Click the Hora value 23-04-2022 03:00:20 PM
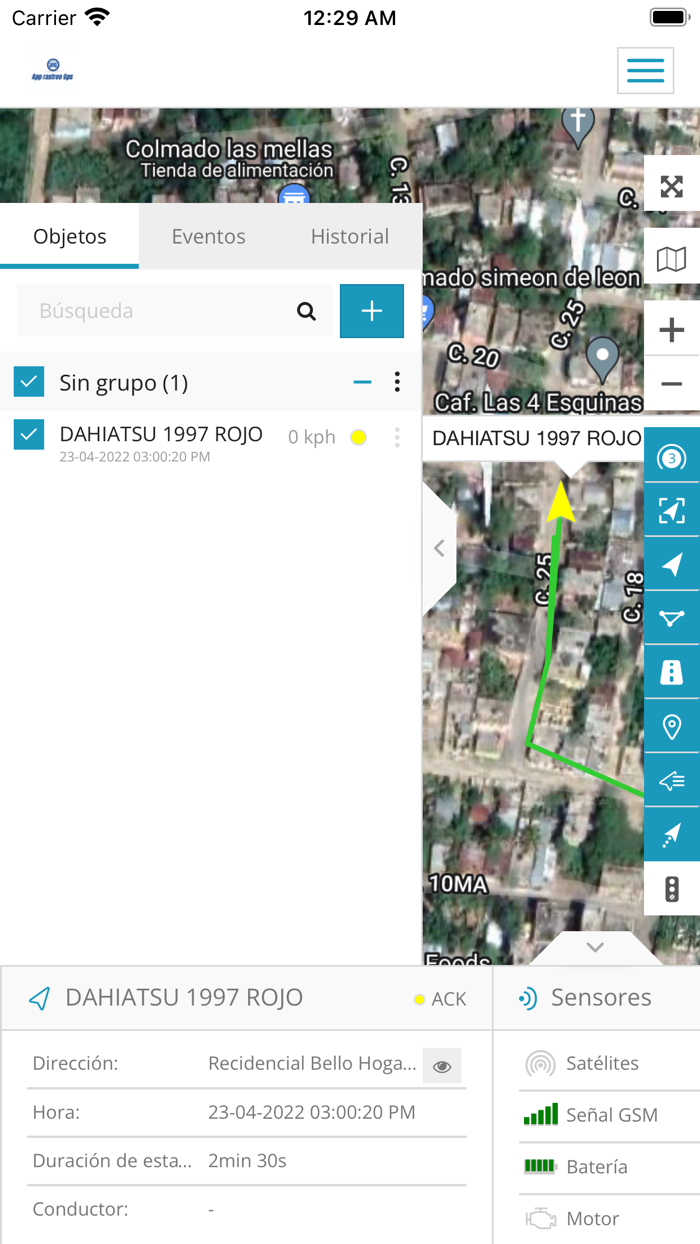This screenshot has height=1244, width=700. [x=312, y=1112]
